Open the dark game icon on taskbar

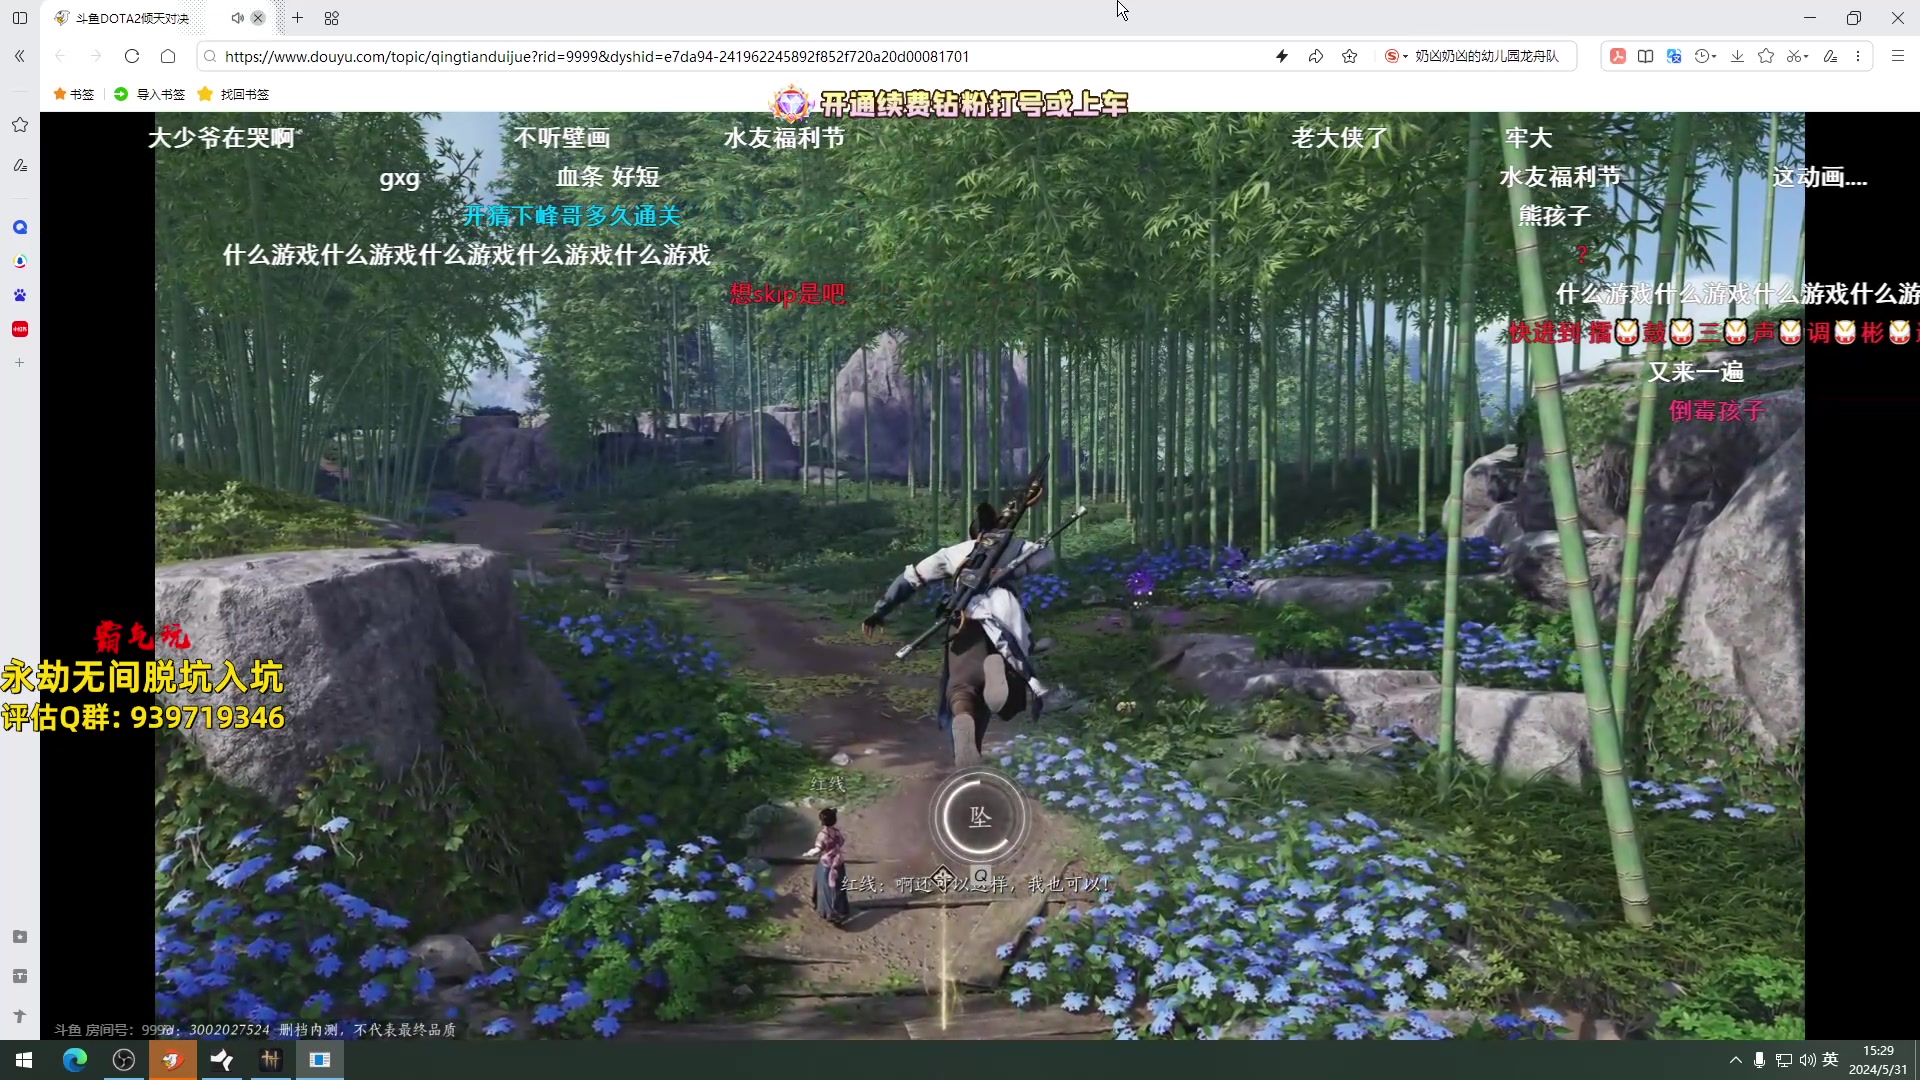[271, 1060]
